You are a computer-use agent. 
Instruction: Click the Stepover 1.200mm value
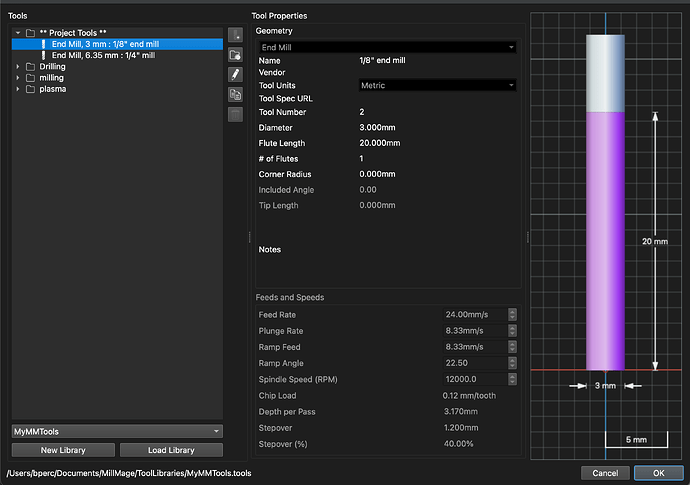coord(461,428)
